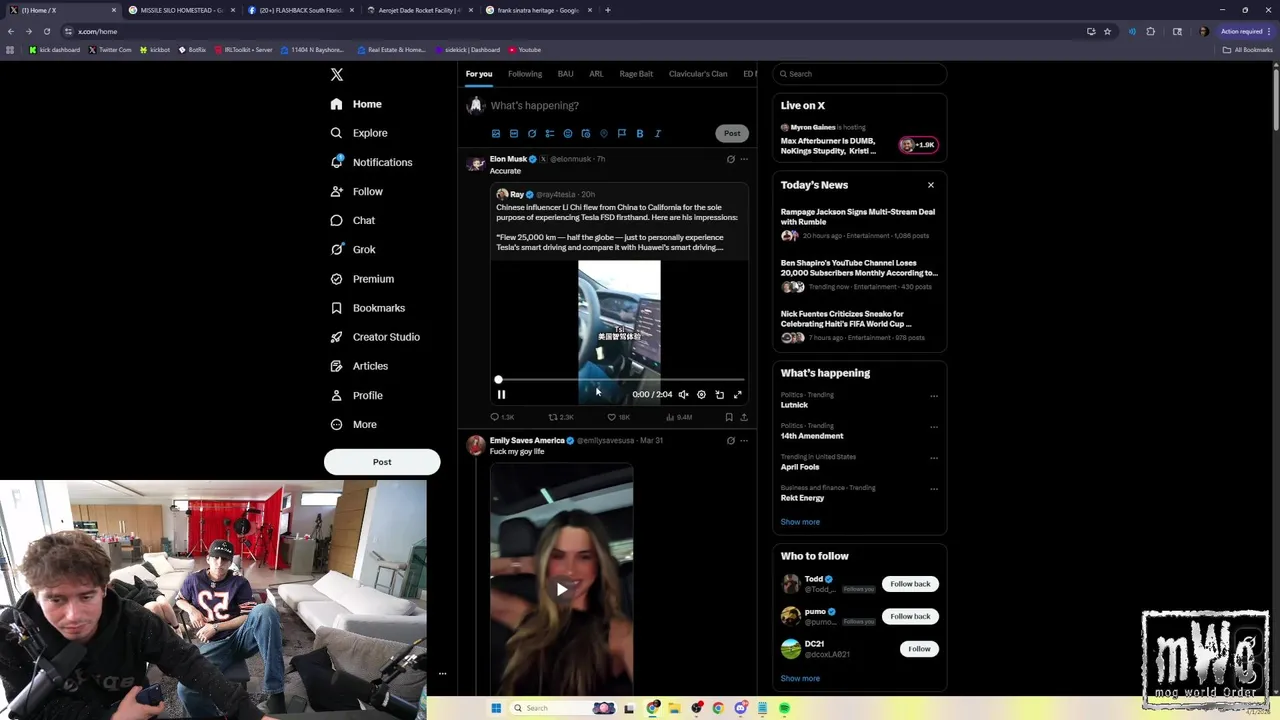
Task: Open Bookmarks in the sidebar
Action: [367, 308]
